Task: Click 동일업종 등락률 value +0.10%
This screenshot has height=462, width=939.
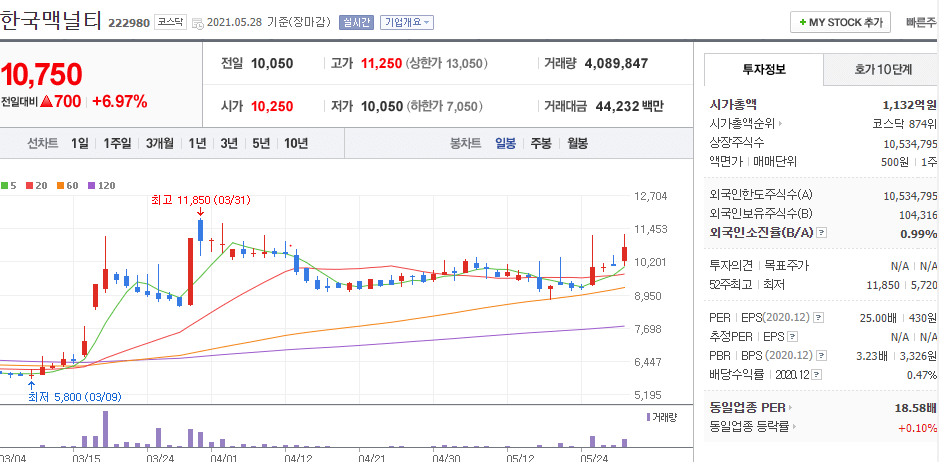Action: point(917,427)
